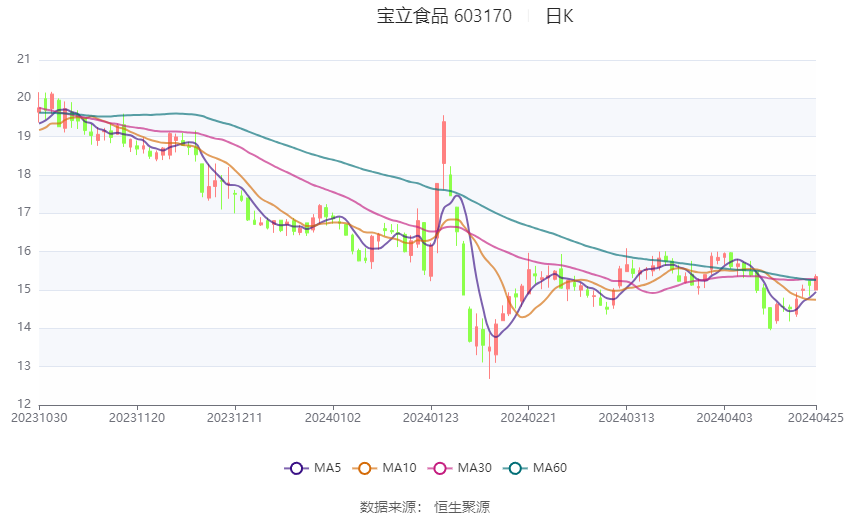Viewport: 850px width, 517px height.
Task: Toggle the MA10 legend series
Action: (384, 468)
